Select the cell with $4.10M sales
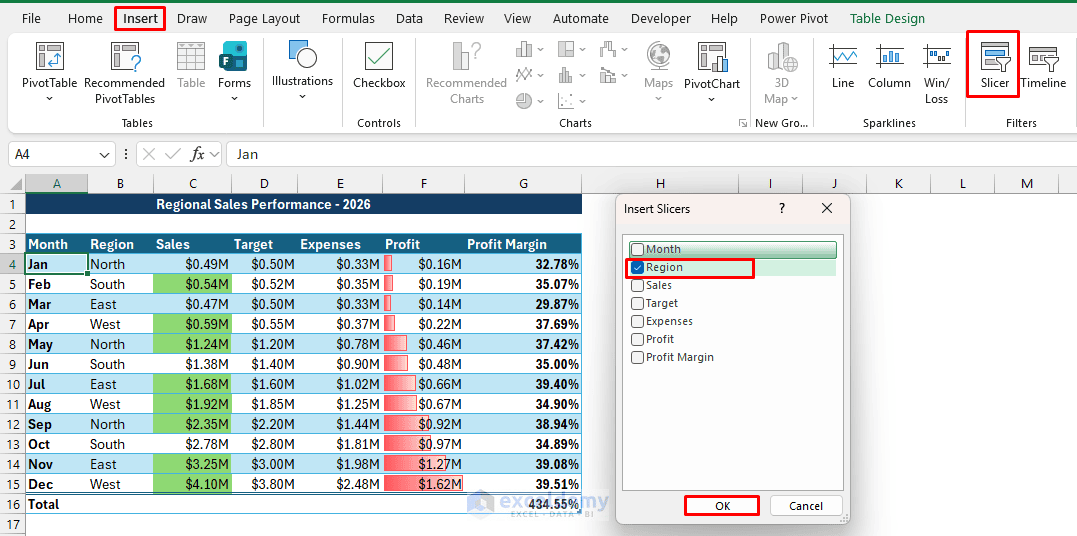This screenshot has width=1077, height=536. pyautogui.click(x=193, y=484)
